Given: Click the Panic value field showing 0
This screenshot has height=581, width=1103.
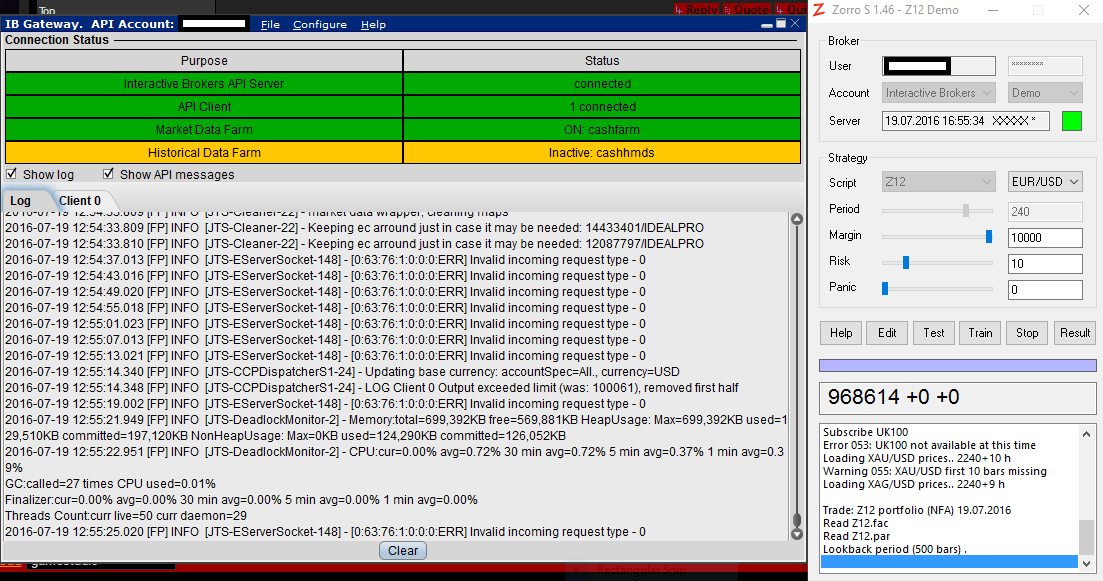Looking at the screenshot, I should tap(1045, 290).
